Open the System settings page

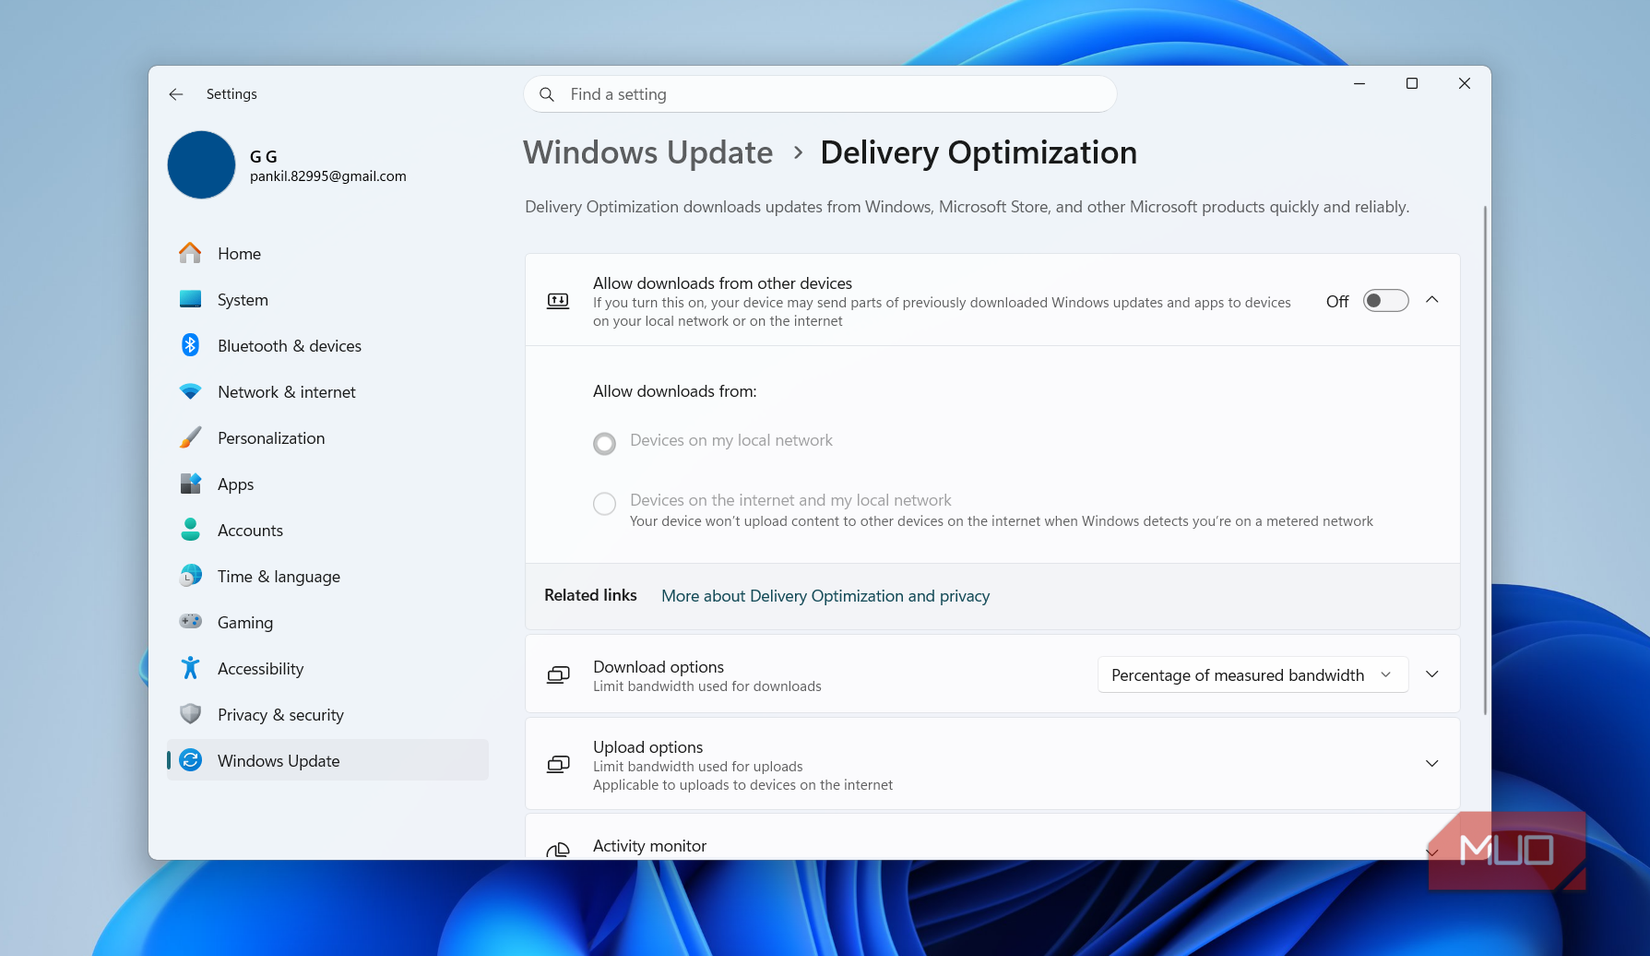(x=328, y=299)
